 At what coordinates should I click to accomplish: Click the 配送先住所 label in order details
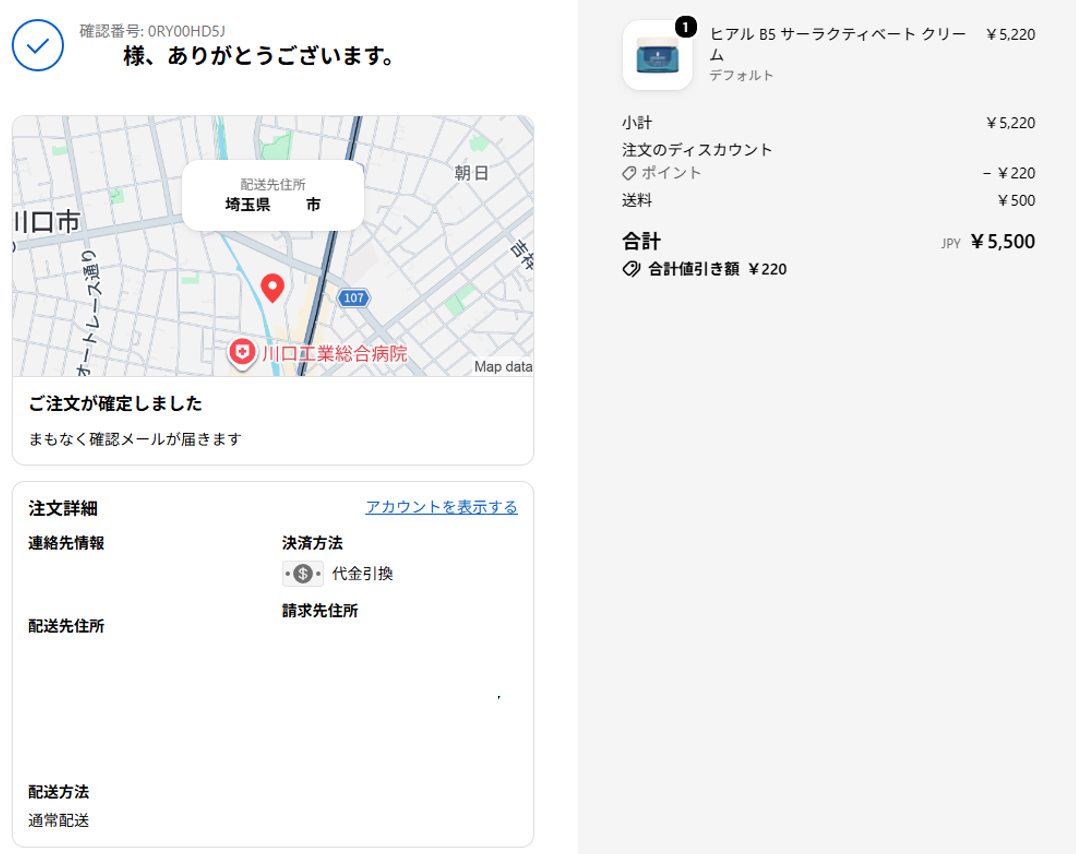pyautogui.click(x=67, y=626)
